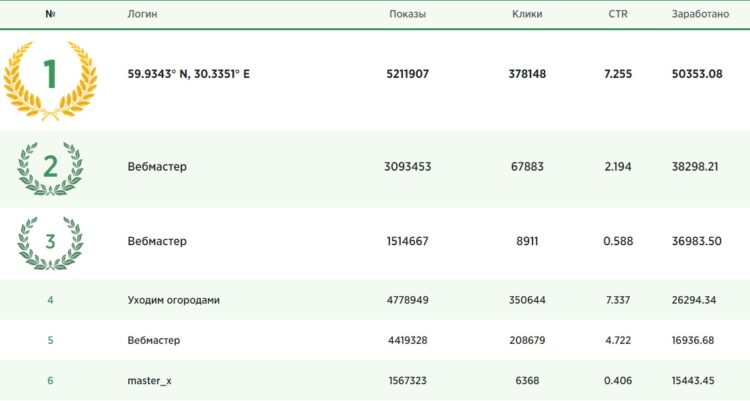The width and height of the screenshot is (750, 401).
Task: Sort by the Показы column header
Action: pos(407,15)
